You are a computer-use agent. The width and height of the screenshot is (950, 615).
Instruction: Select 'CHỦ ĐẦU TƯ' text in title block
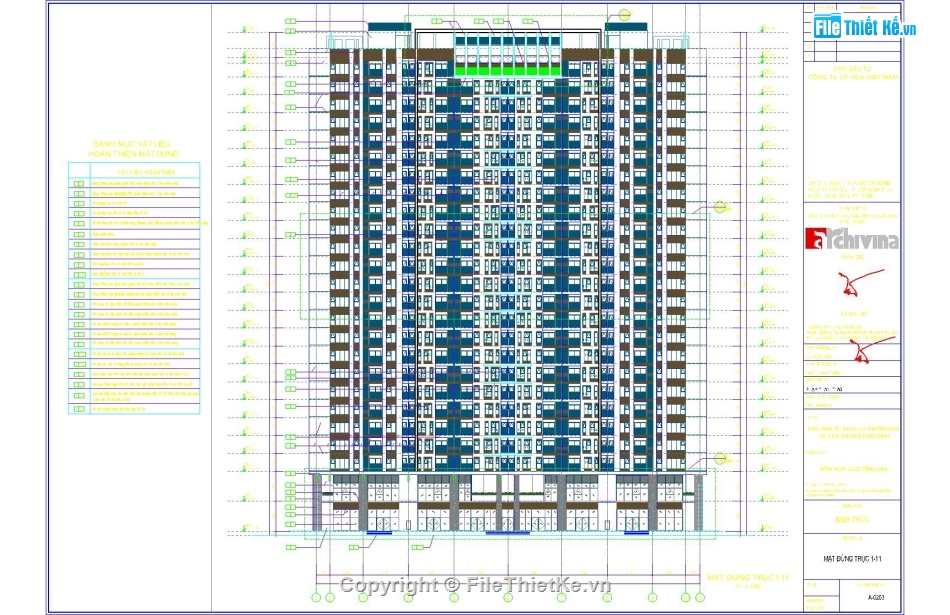[x=852, y=69]
